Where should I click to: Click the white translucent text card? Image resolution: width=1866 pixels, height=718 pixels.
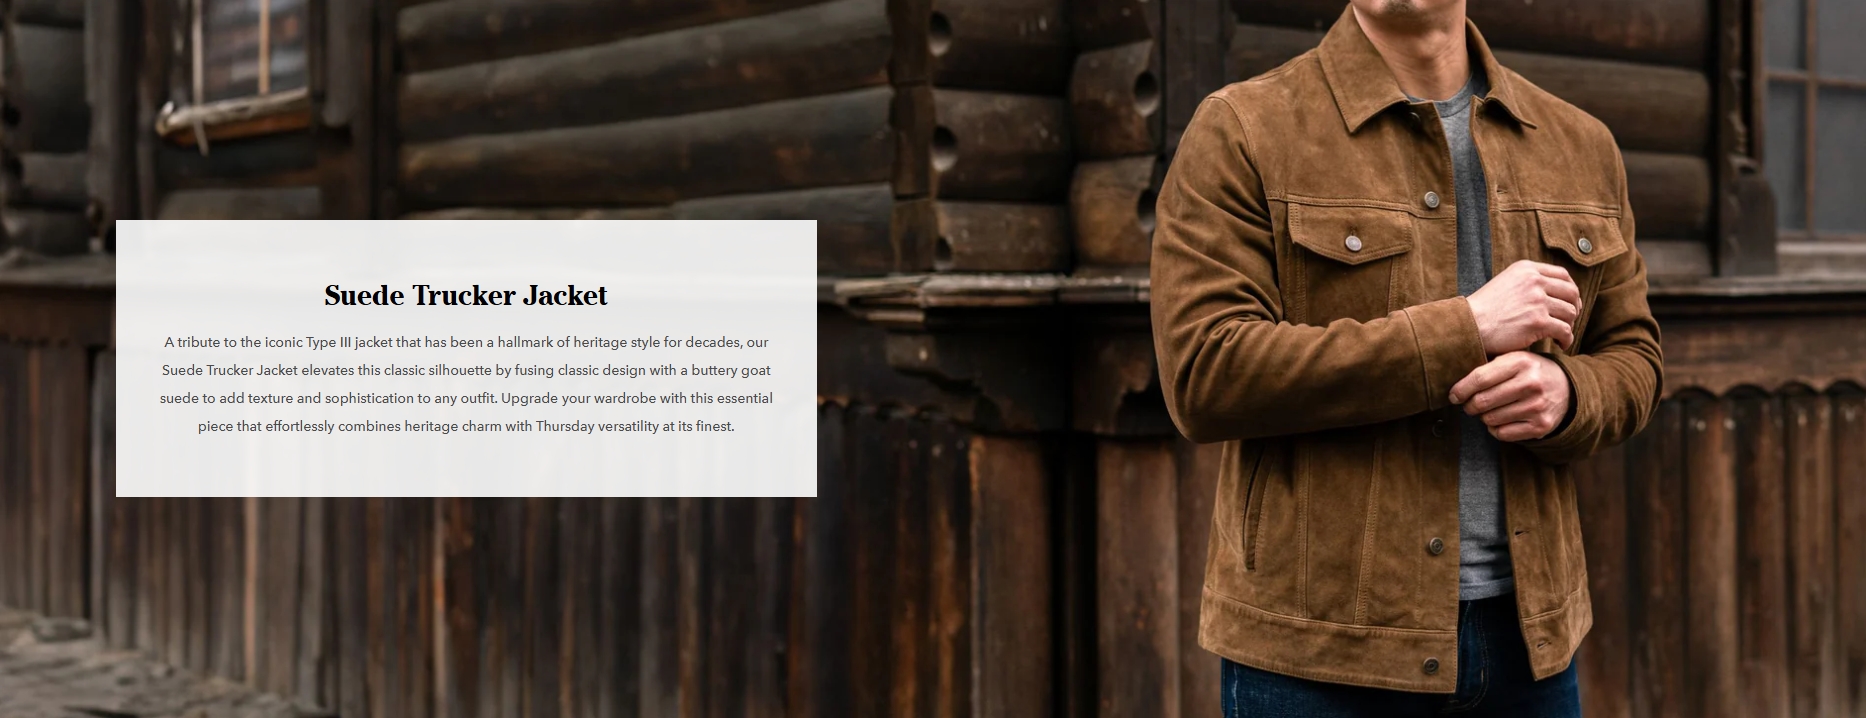tap(466, 358)
